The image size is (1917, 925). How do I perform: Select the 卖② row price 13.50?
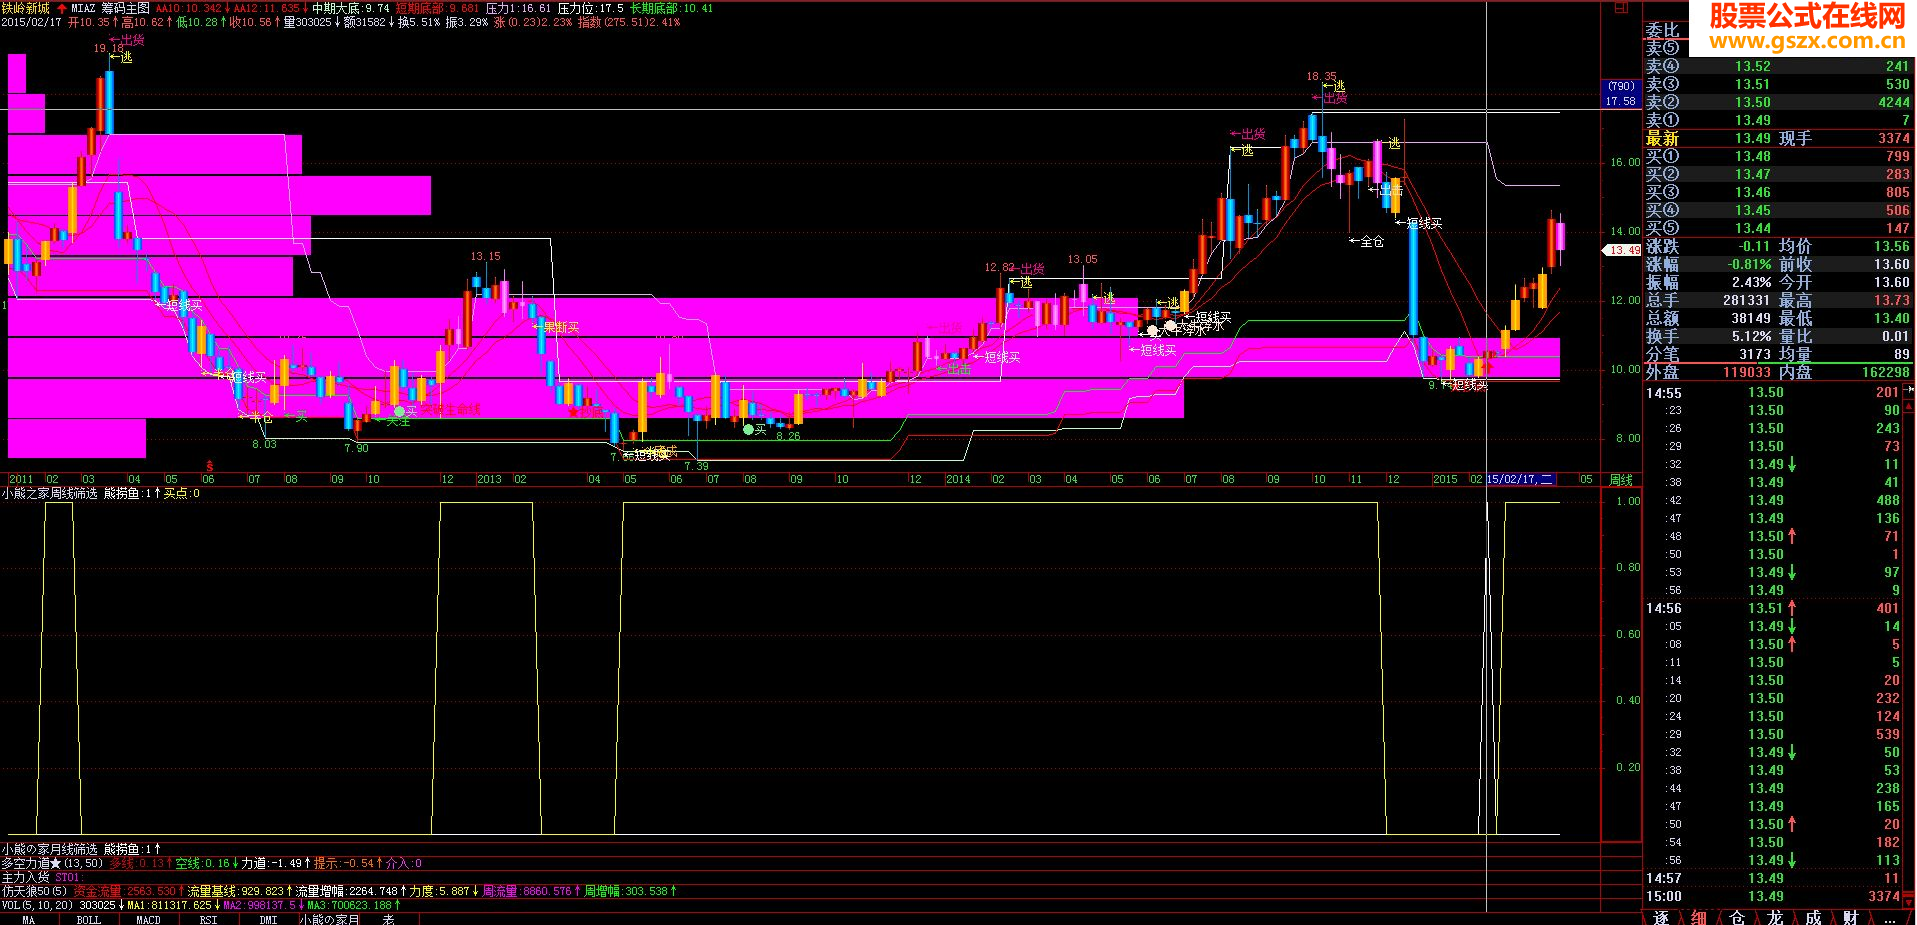pyautogui.click(x=1753, y=102)
